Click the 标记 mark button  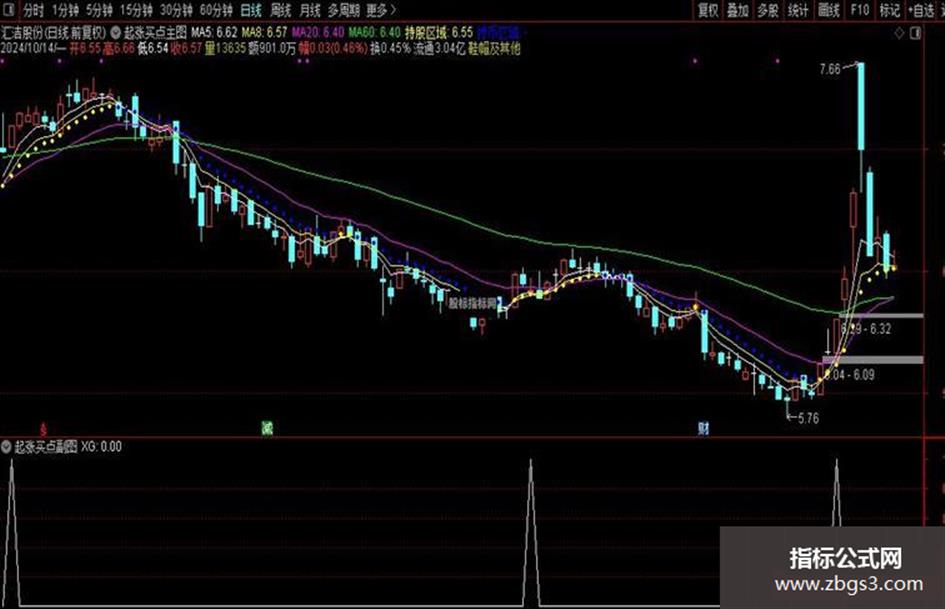click(x=889, y=10)
